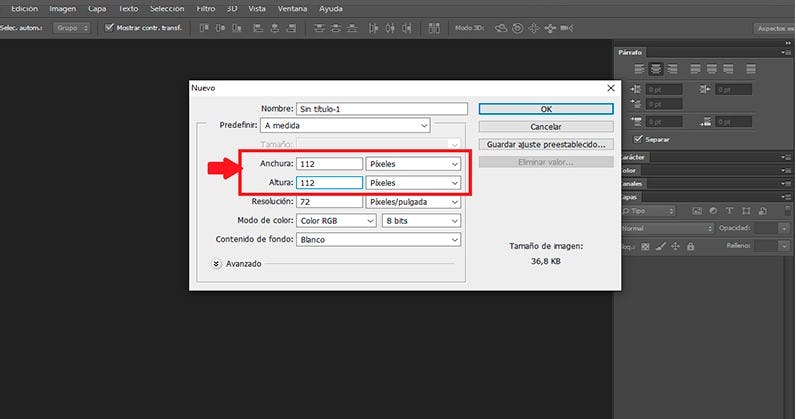Click the lock all icon in Capas

pyautogui.click(x=692, y=245)
